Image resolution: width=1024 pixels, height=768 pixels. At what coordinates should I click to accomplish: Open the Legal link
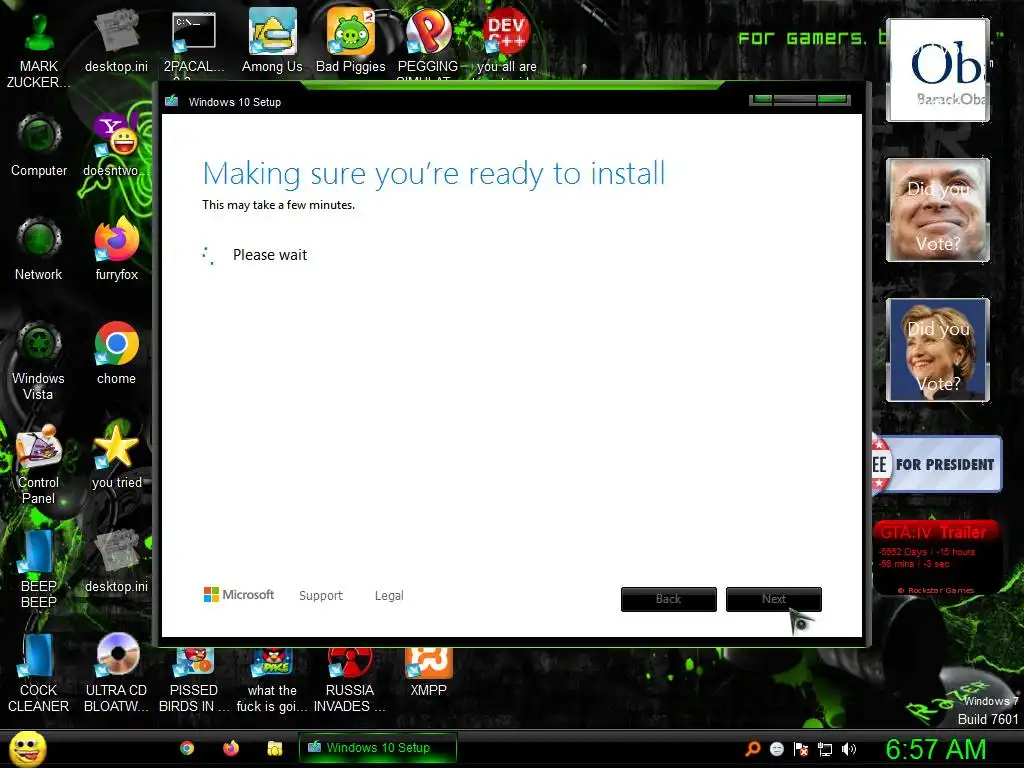point(389,596)
